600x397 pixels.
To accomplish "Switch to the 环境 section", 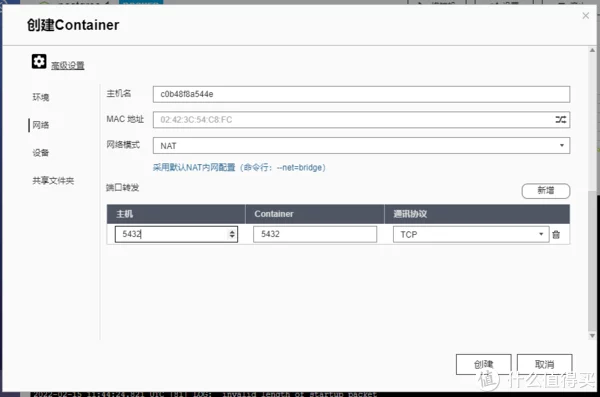I will (41, 97).
